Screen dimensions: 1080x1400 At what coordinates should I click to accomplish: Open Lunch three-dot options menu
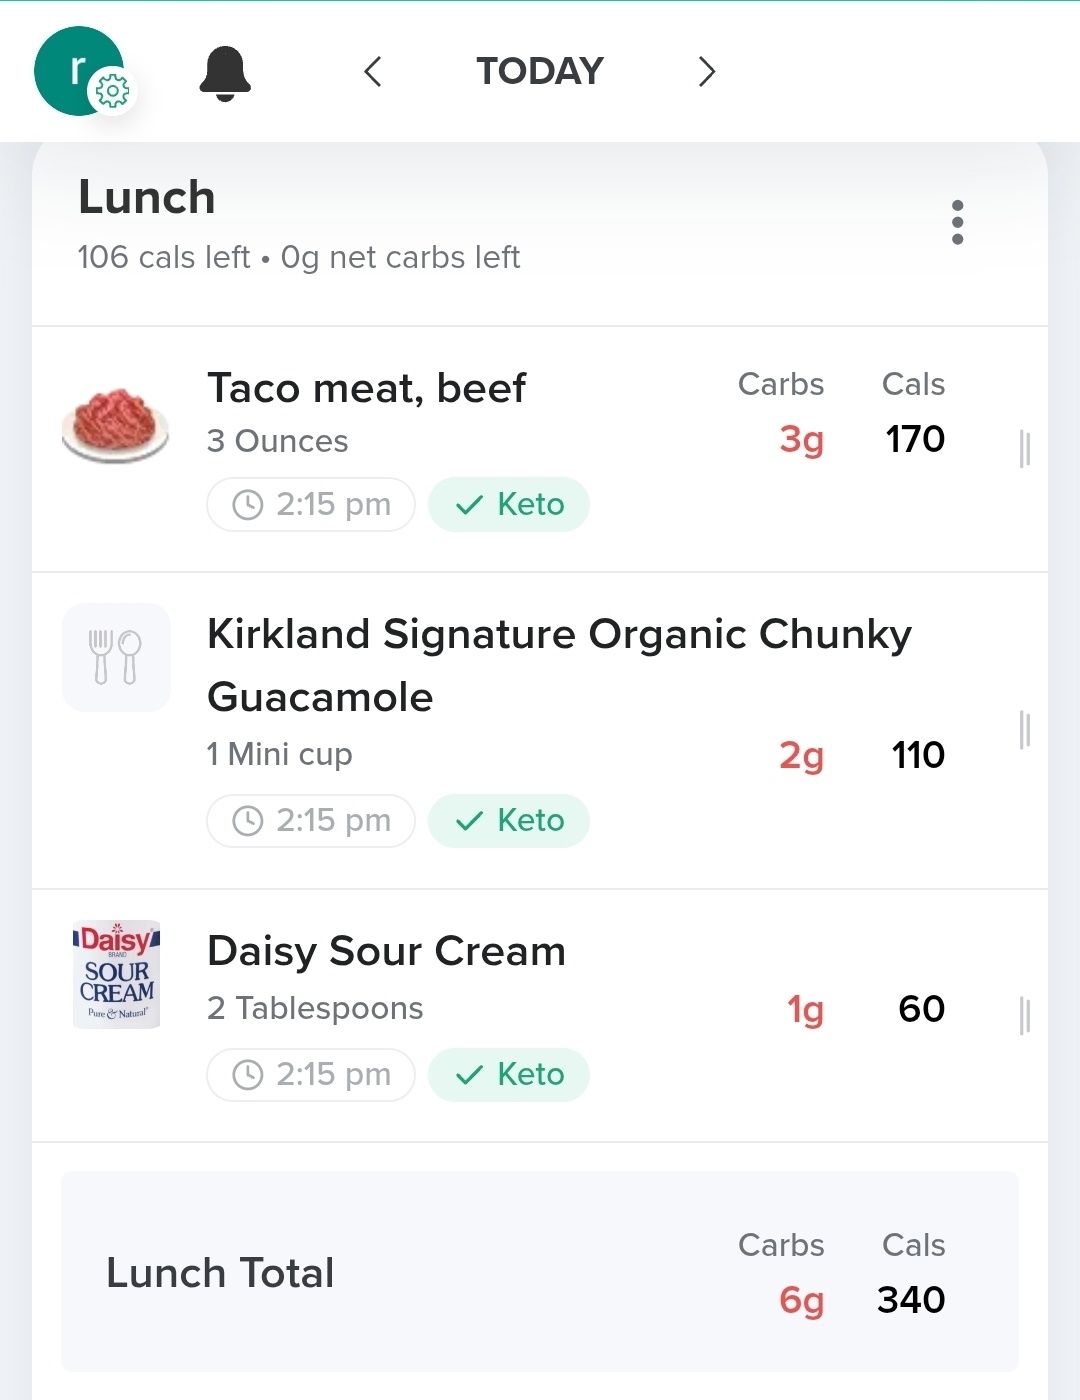pos(957,222)
